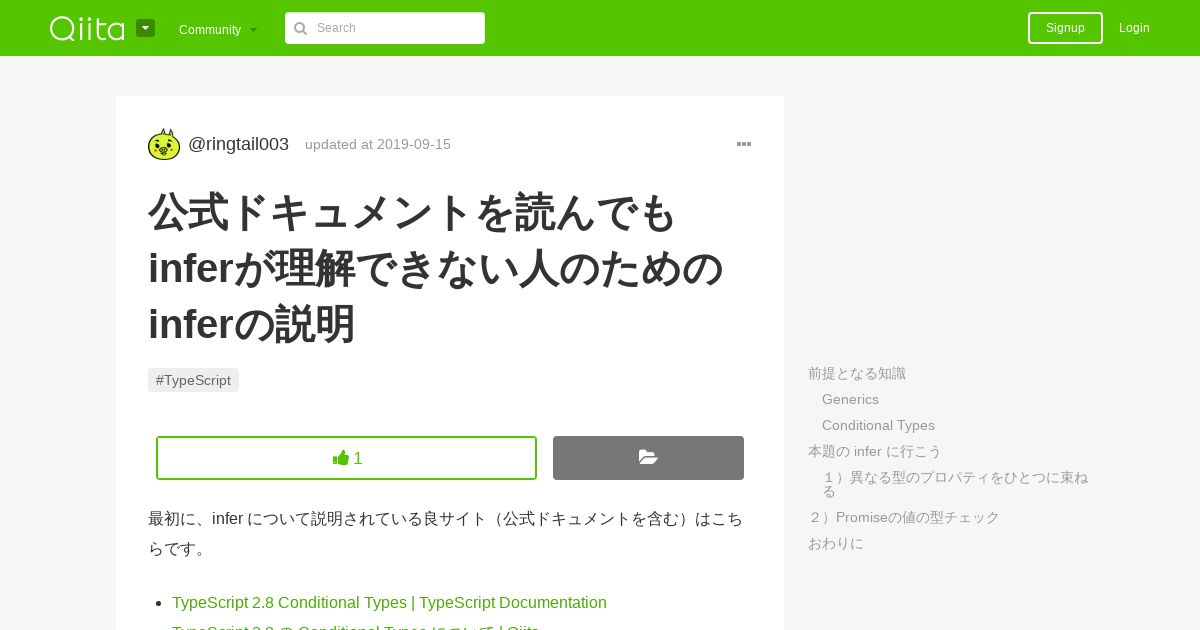1200x630 pixels.
Task: Open the article three-dots menu
Action: tap(744, 144)
